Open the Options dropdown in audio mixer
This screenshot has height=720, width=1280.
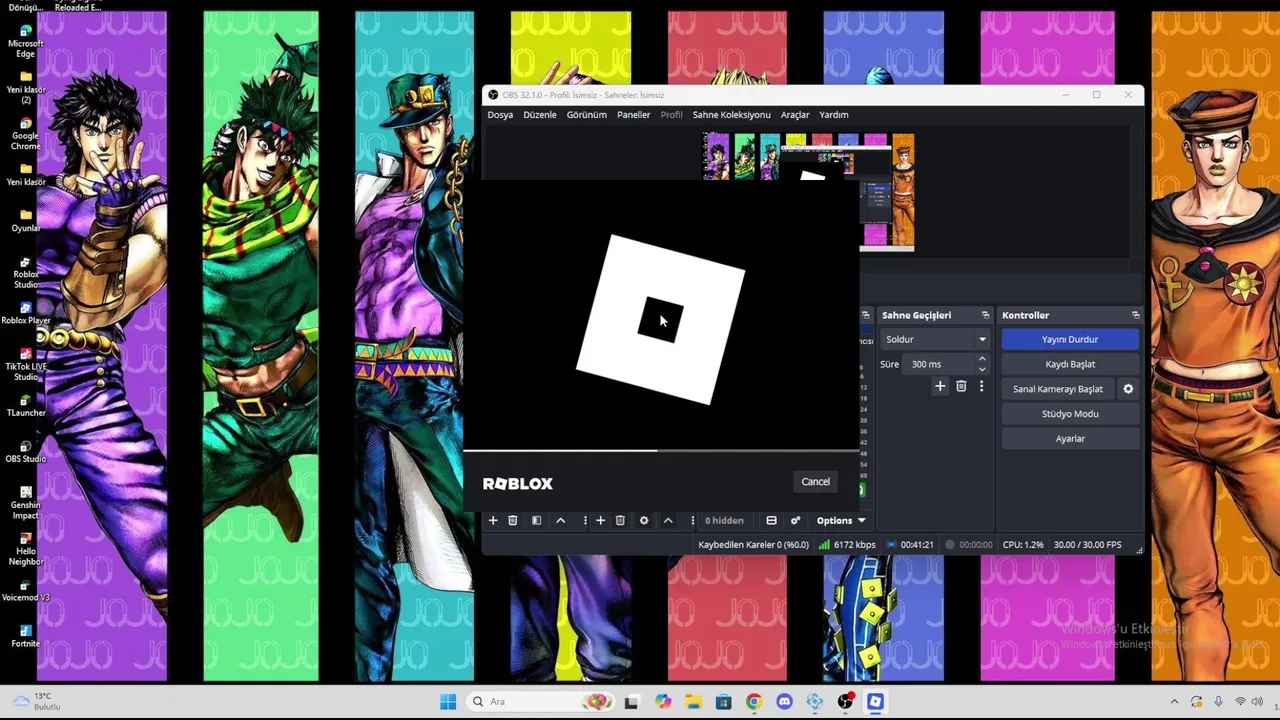coord(841,520)
